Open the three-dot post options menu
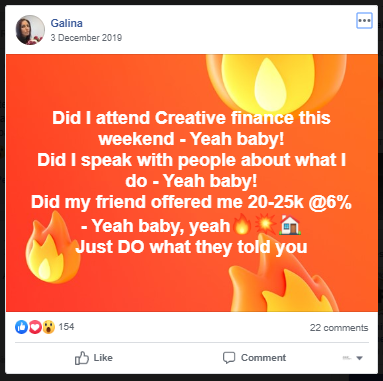The height and width of the screenshot is (381, 383). pyautogui.click(x=364, y=21)
